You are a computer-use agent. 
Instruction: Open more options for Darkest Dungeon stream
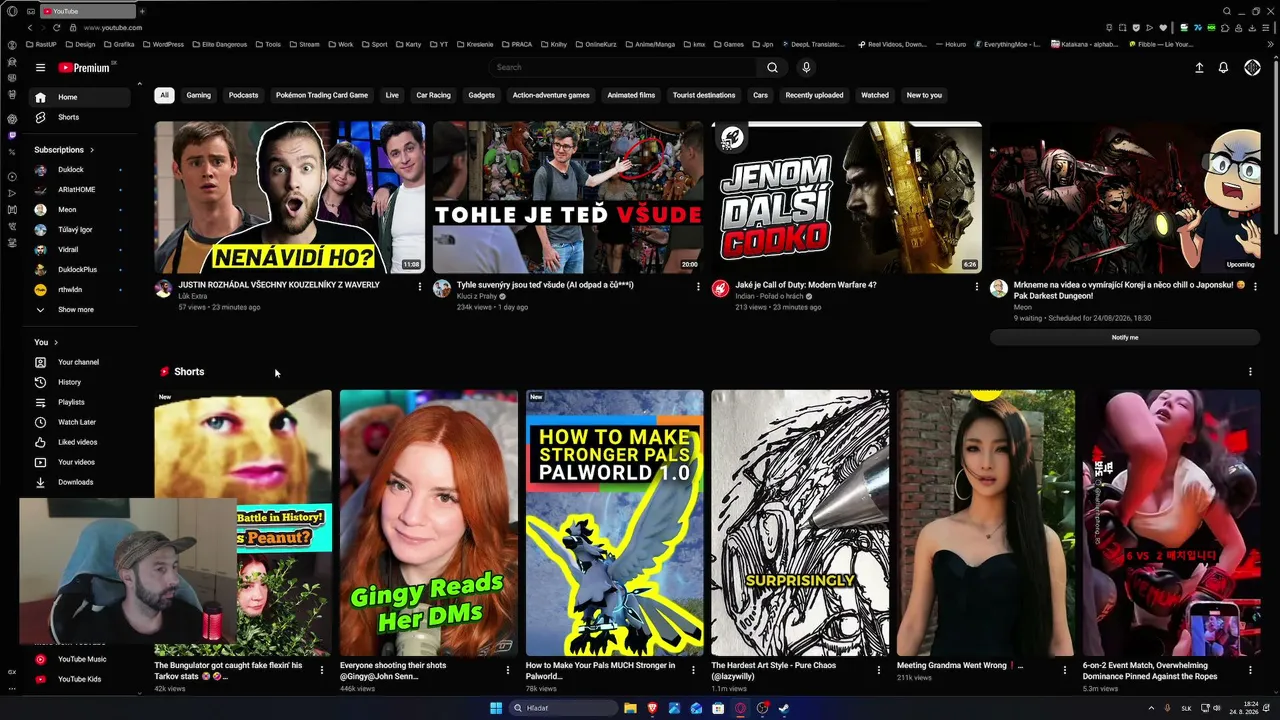click(x=1255, y=286)
